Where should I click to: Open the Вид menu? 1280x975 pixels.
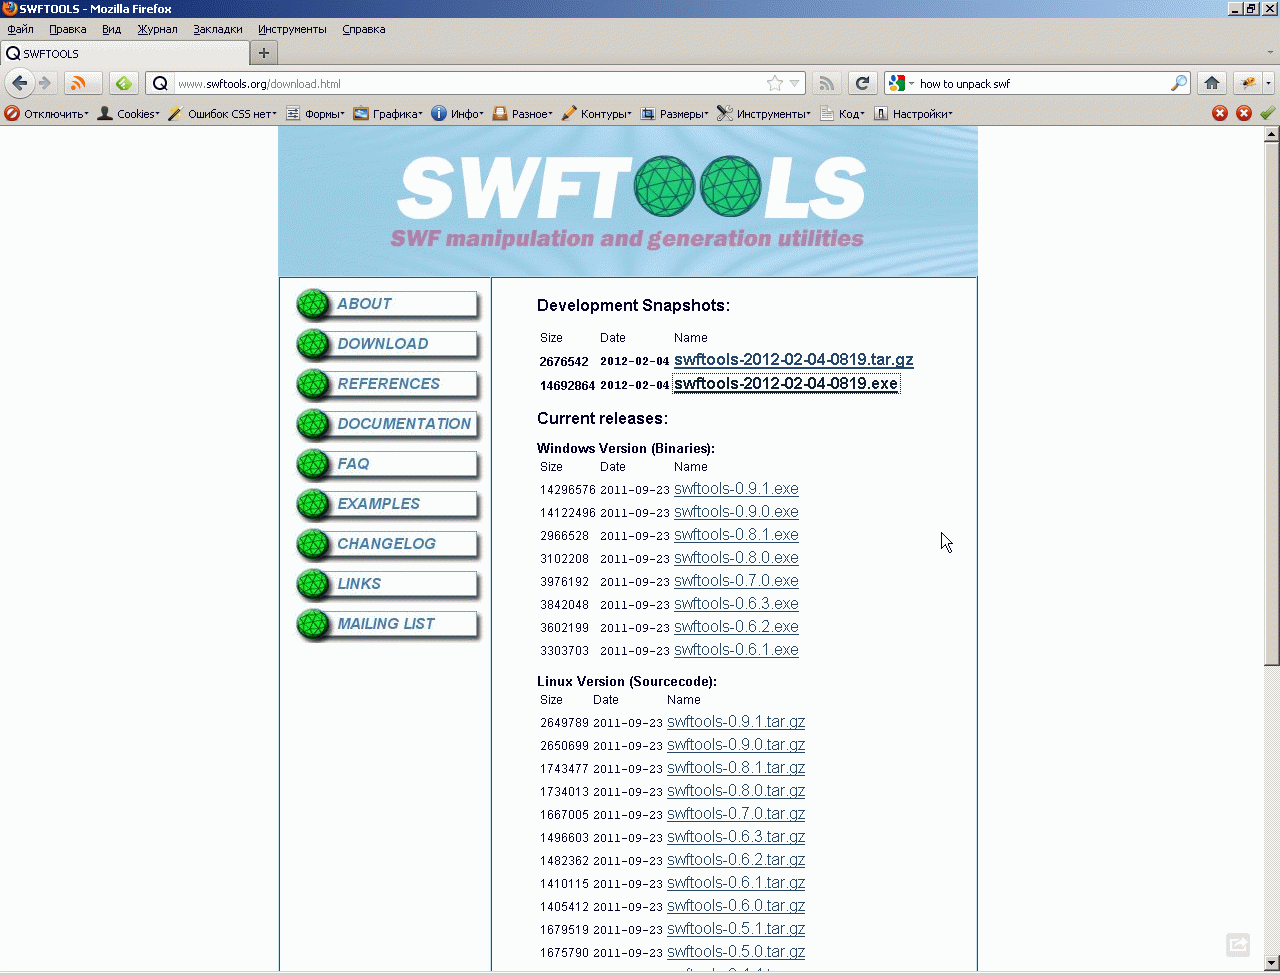click(112, 29)
